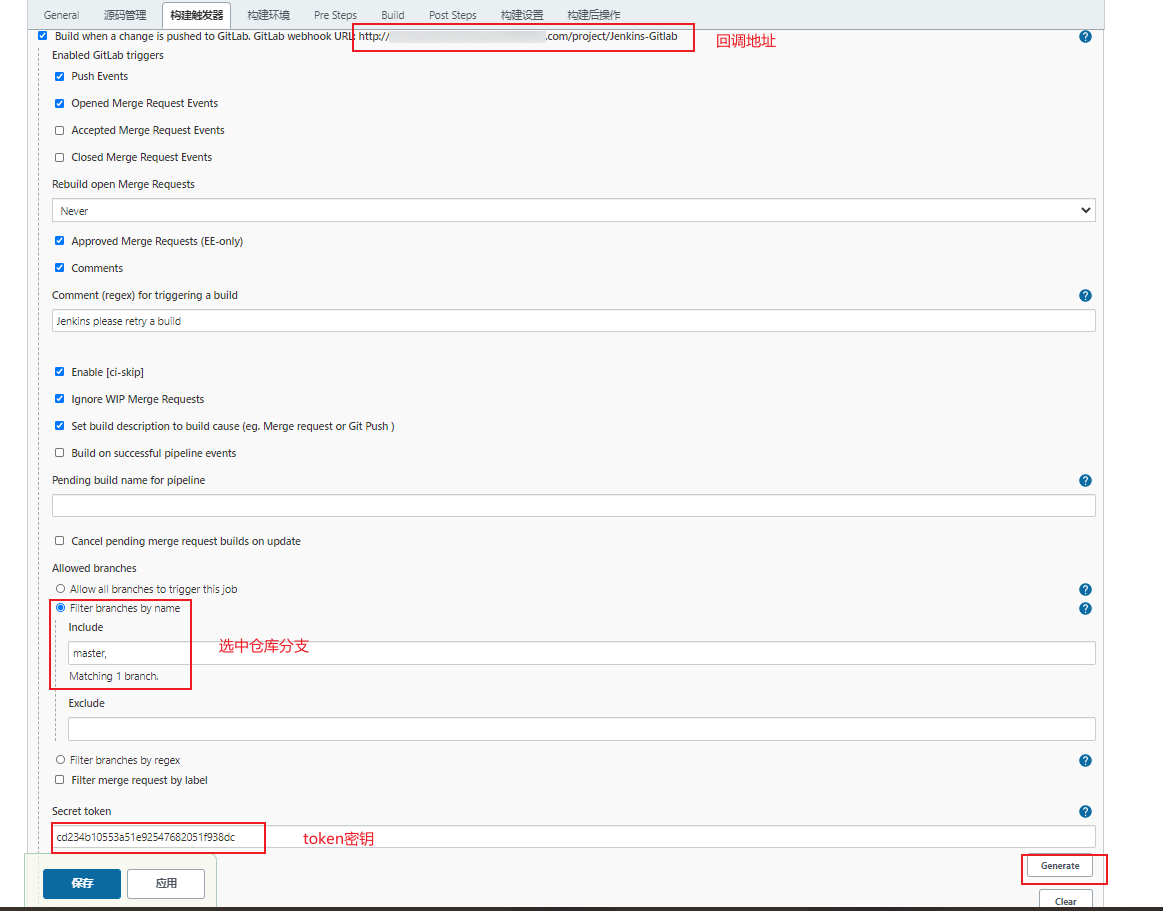Click the 'Matching 1 branch.' text

coord(113,676)
